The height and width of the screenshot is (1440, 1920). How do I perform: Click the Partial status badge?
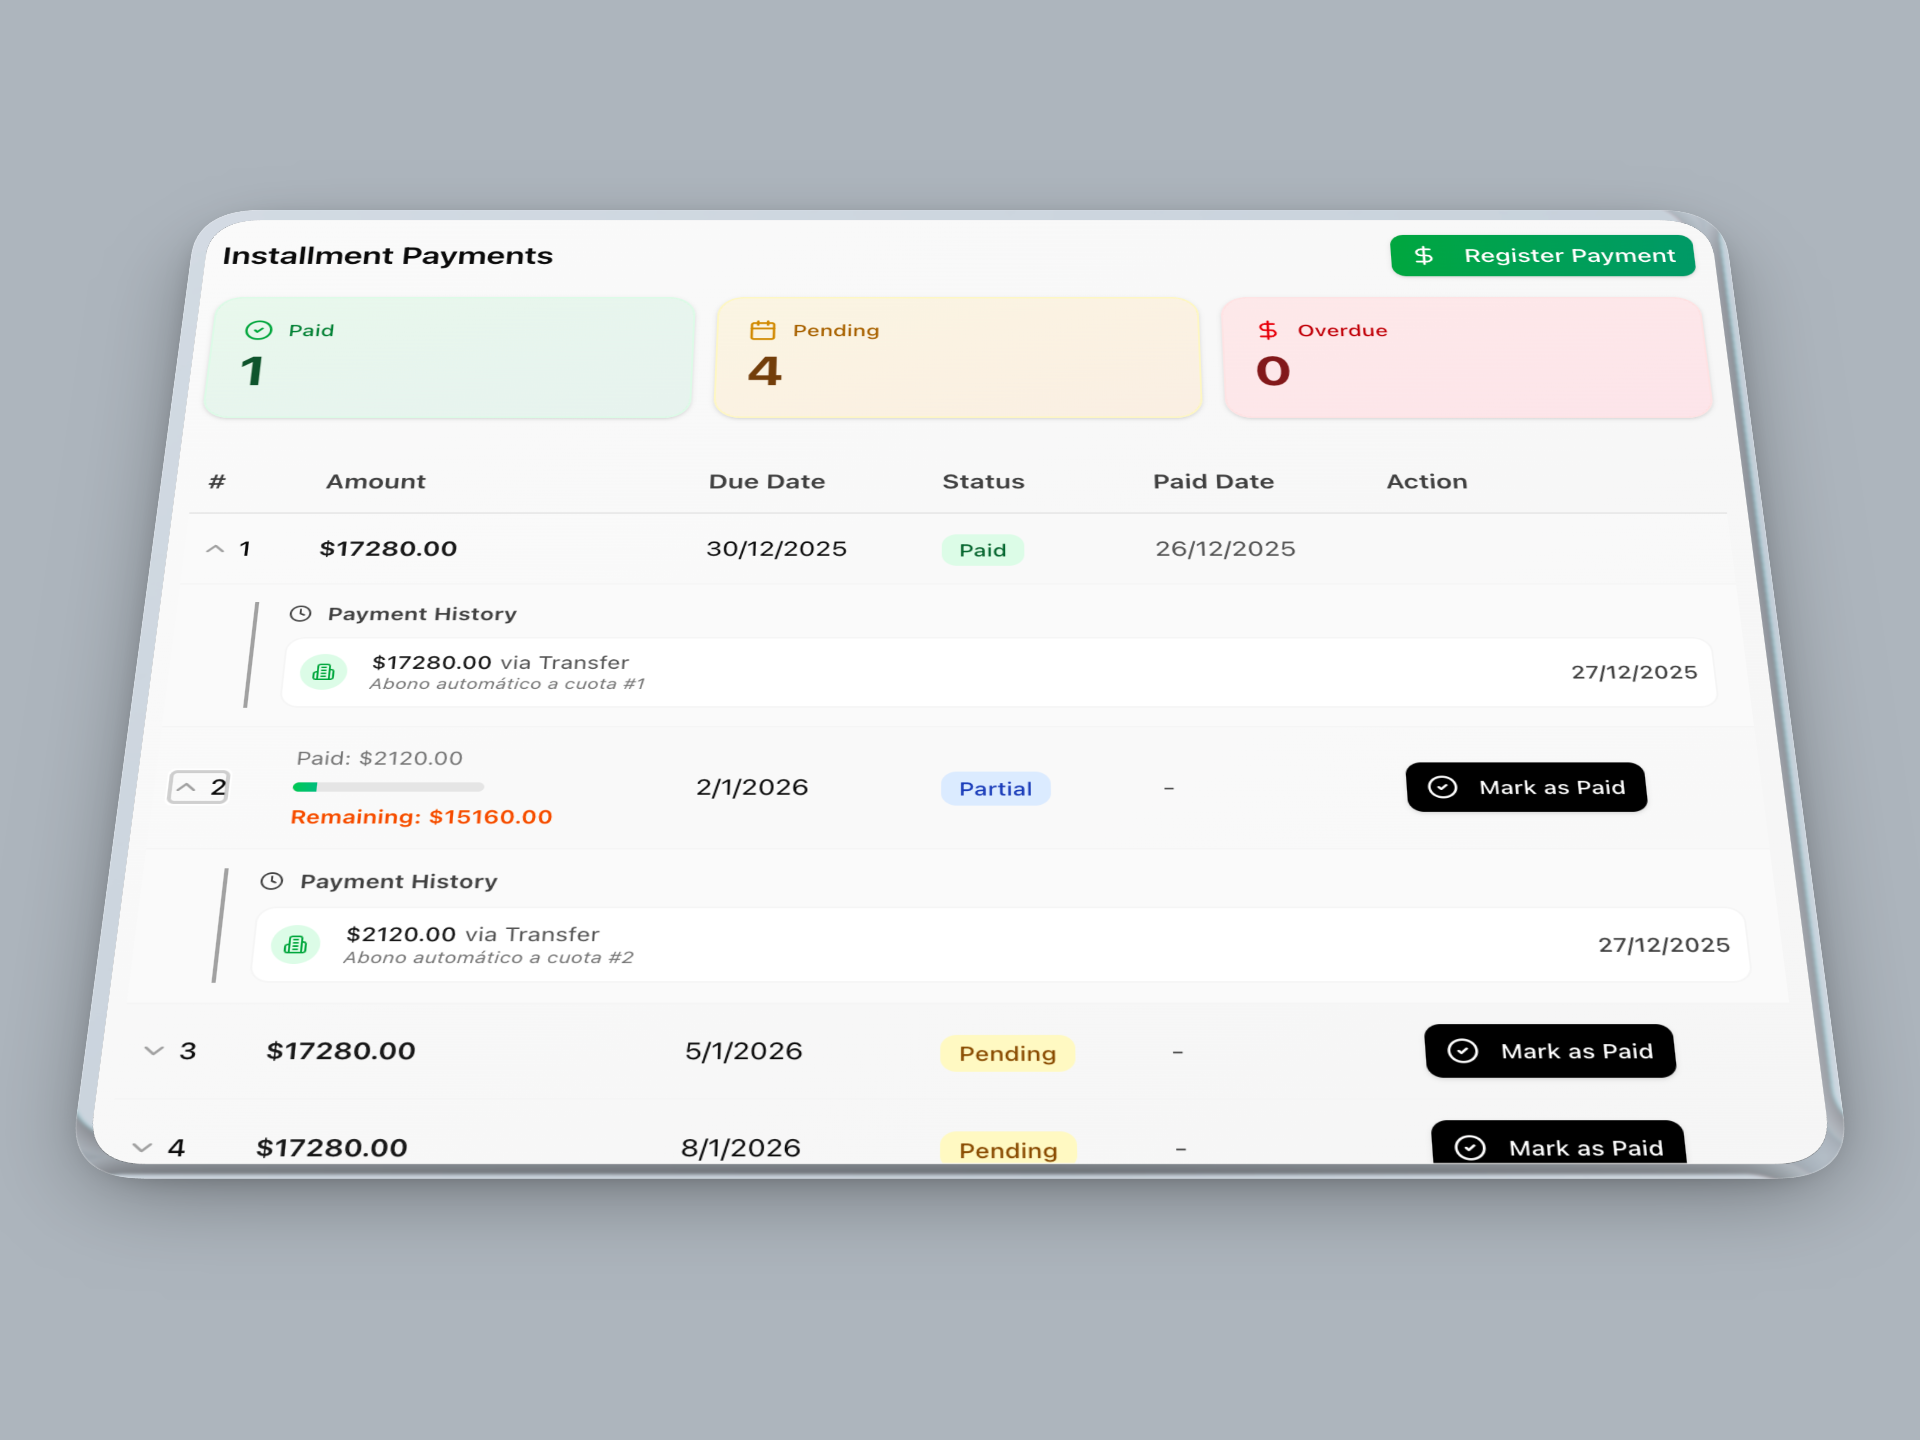point(995,789)
